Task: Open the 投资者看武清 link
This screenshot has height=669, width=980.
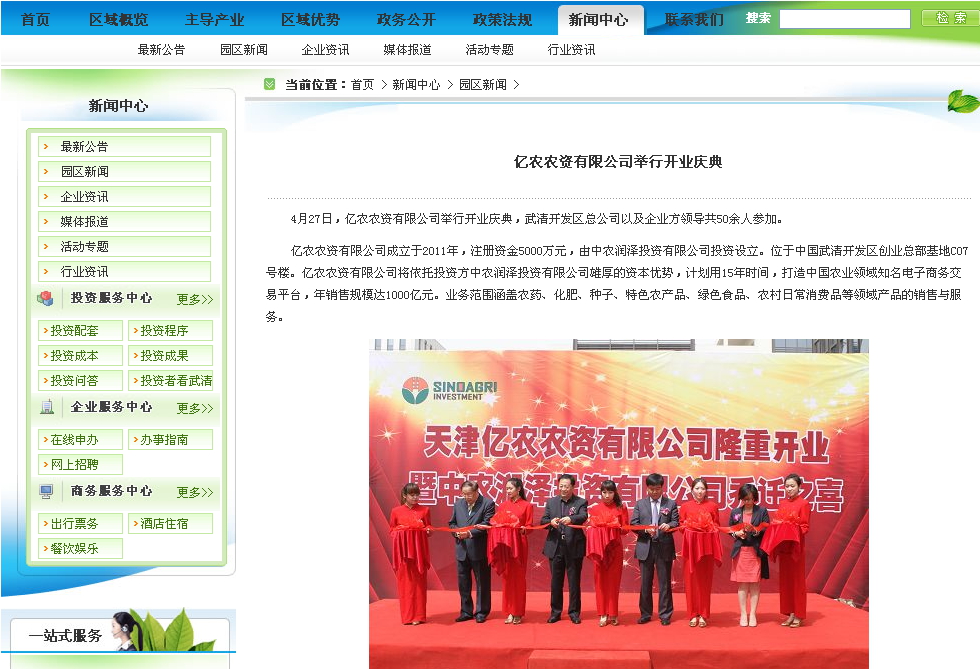Action: 171,381
